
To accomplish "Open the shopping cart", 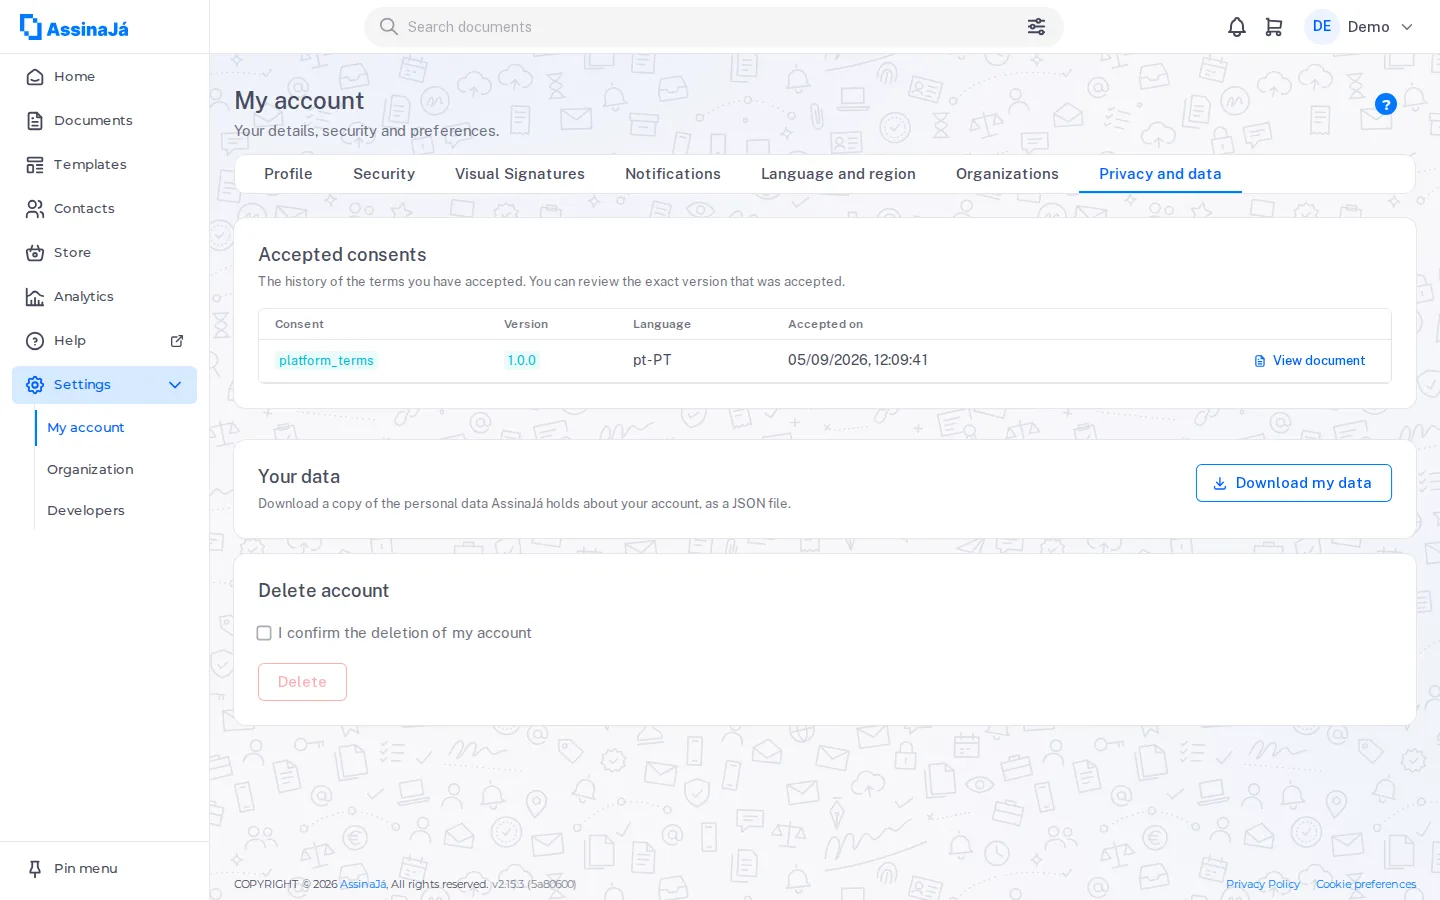I will (x=1274, y=27).
